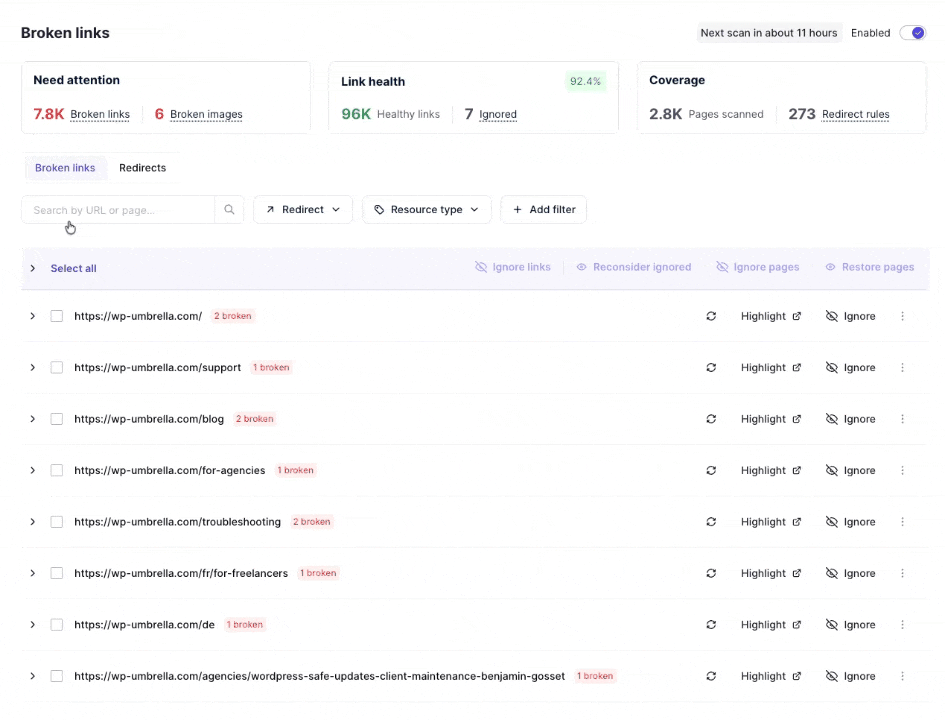
Task: Click refresh icon for wp-umbrella.com/ homepage row
Action: pos(711,317)
